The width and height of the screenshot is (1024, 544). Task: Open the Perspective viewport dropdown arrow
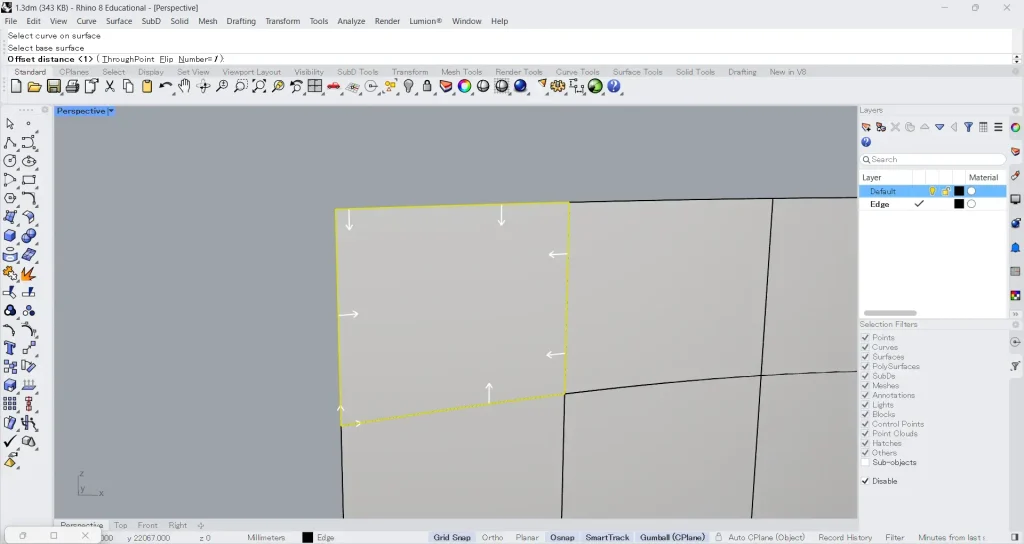tap(111, 111)
